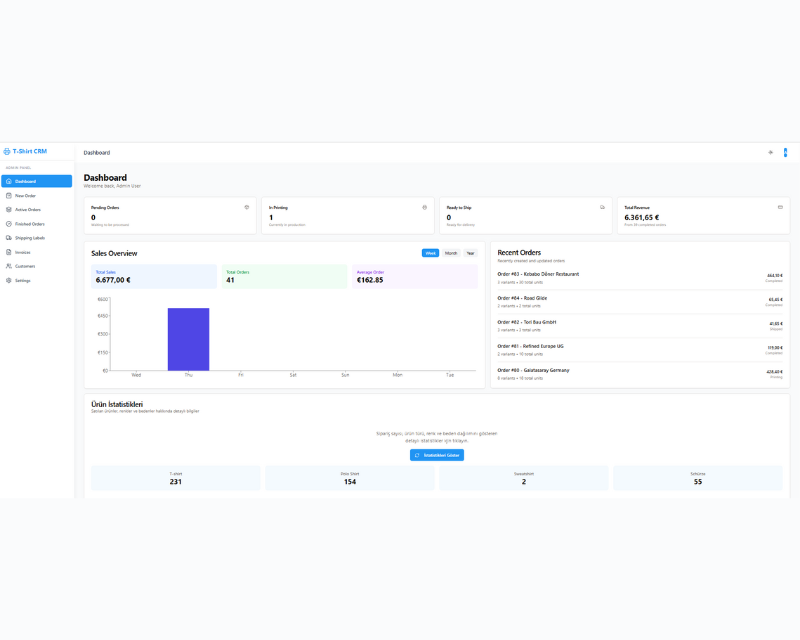Navigate to Invoices in the sidebar
Screen dimensions: 800x640
(22, 252)
